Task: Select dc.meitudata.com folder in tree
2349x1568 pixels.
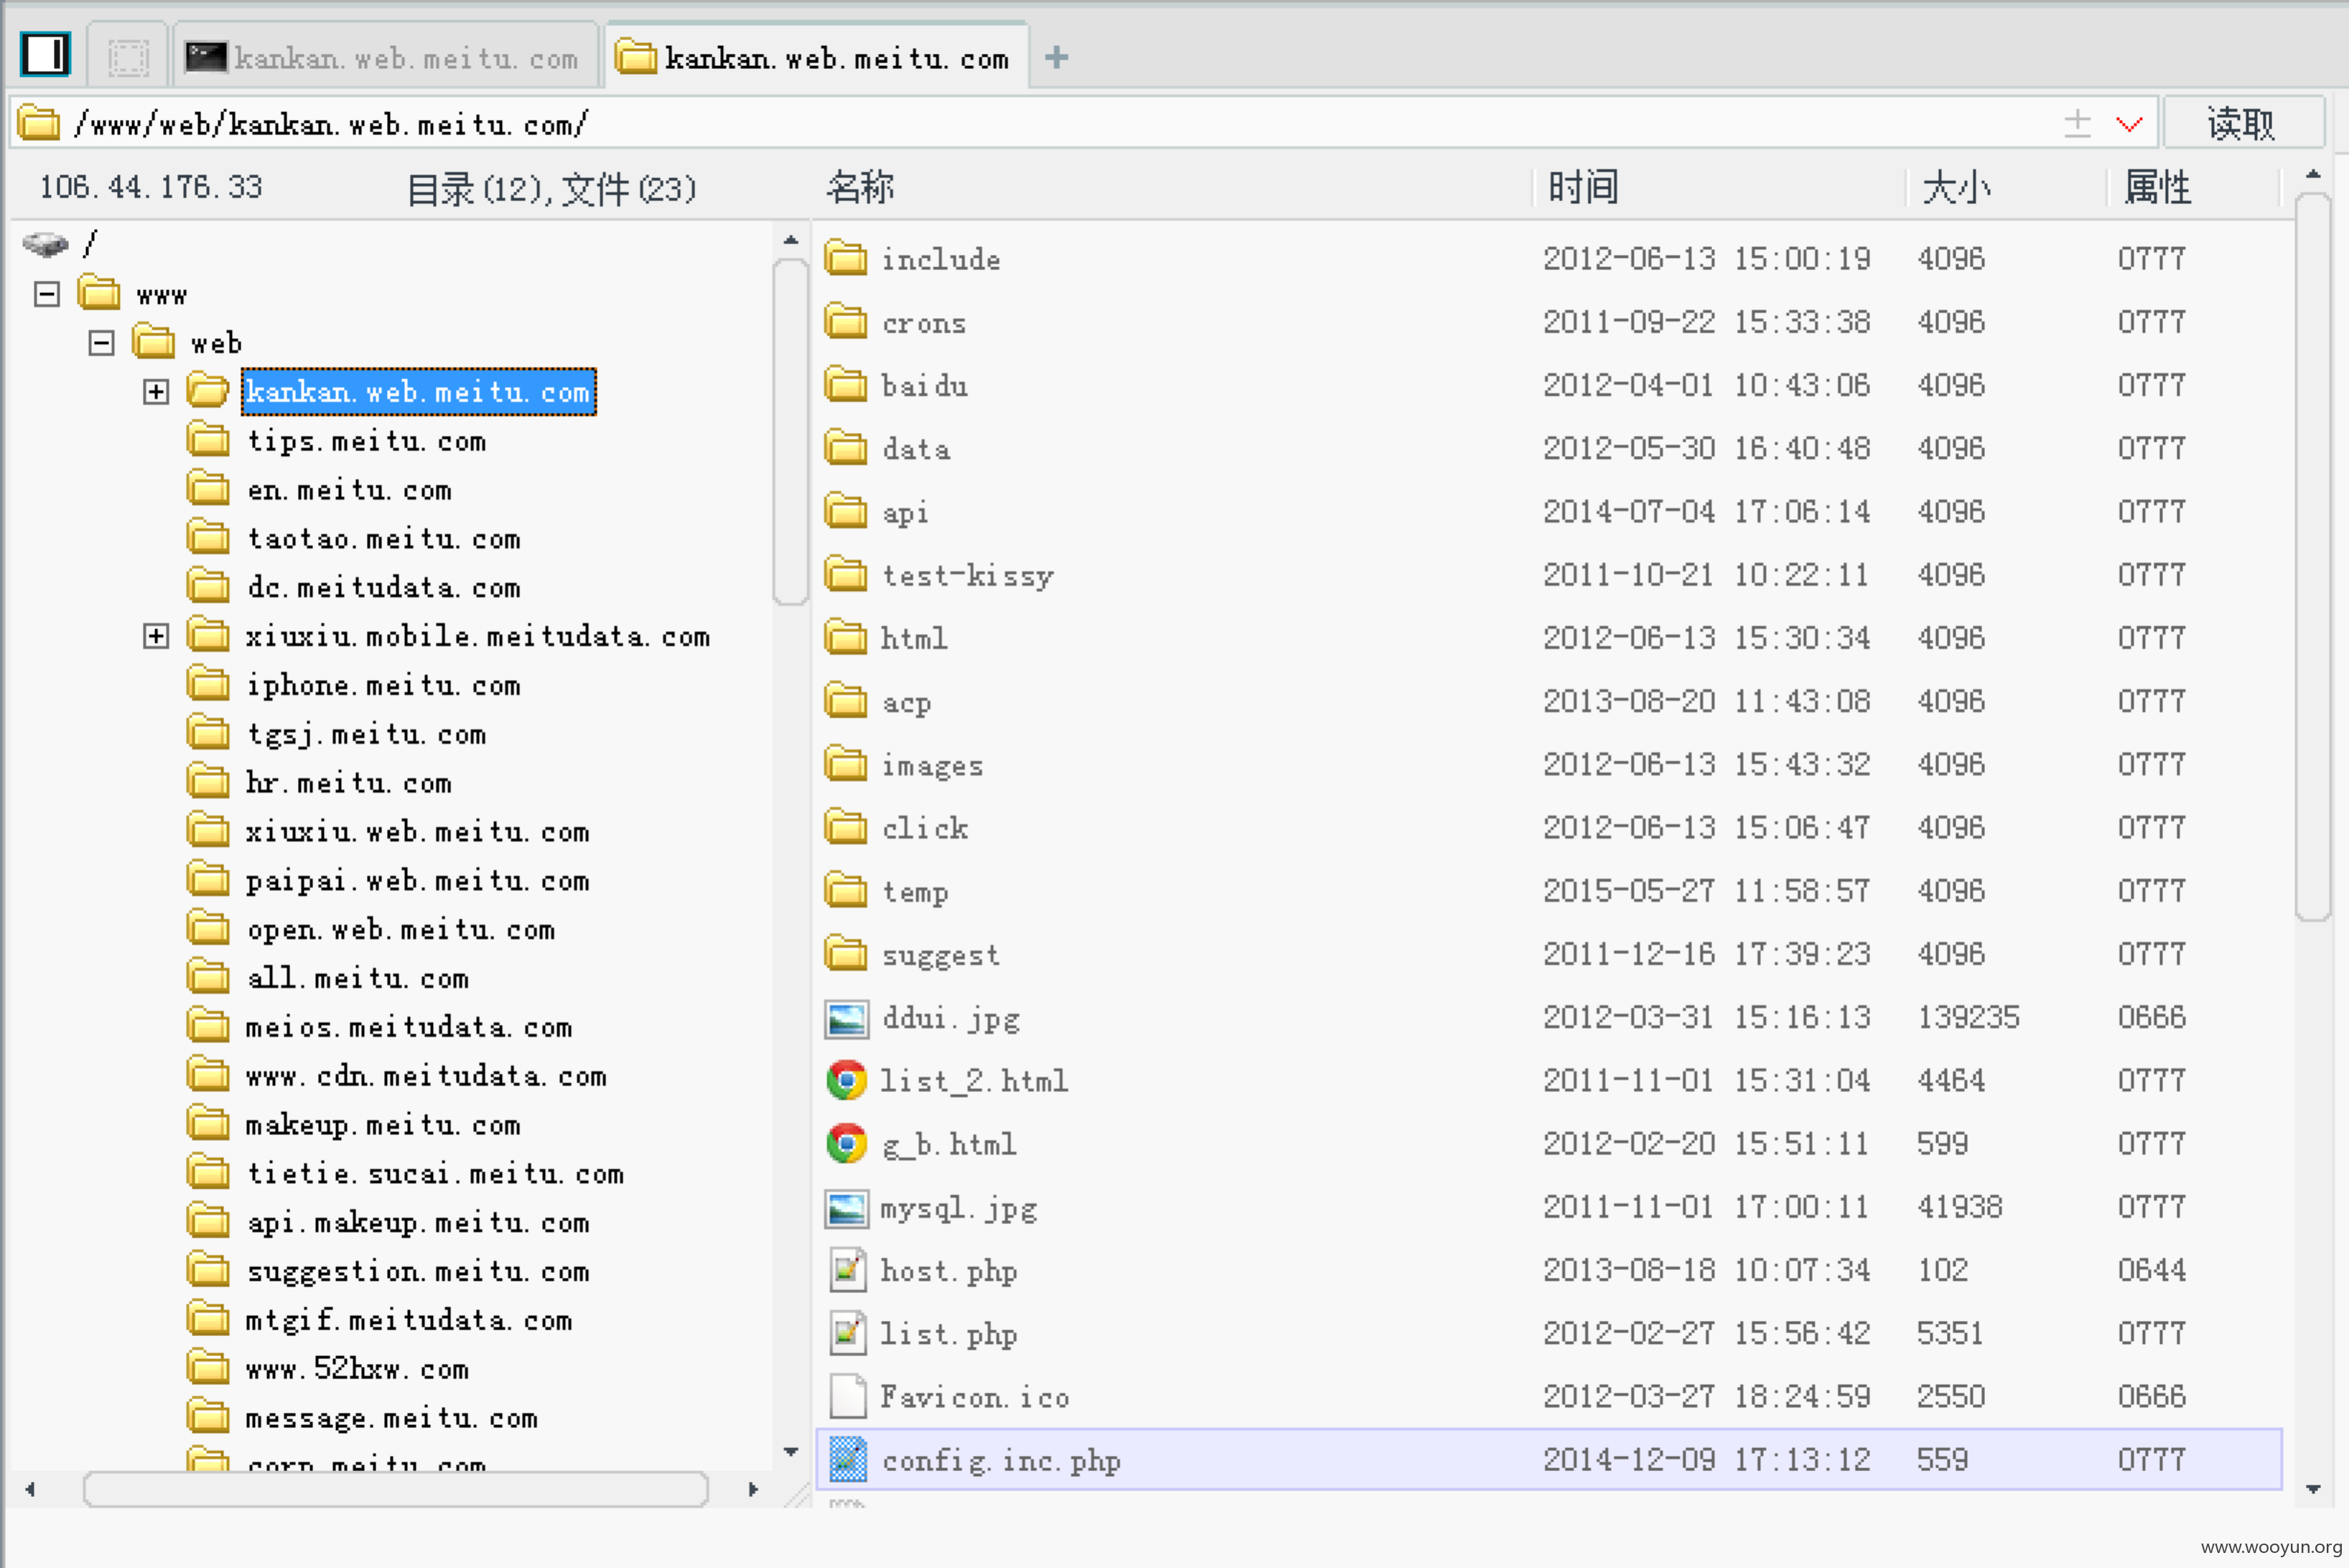Action: 384,587
